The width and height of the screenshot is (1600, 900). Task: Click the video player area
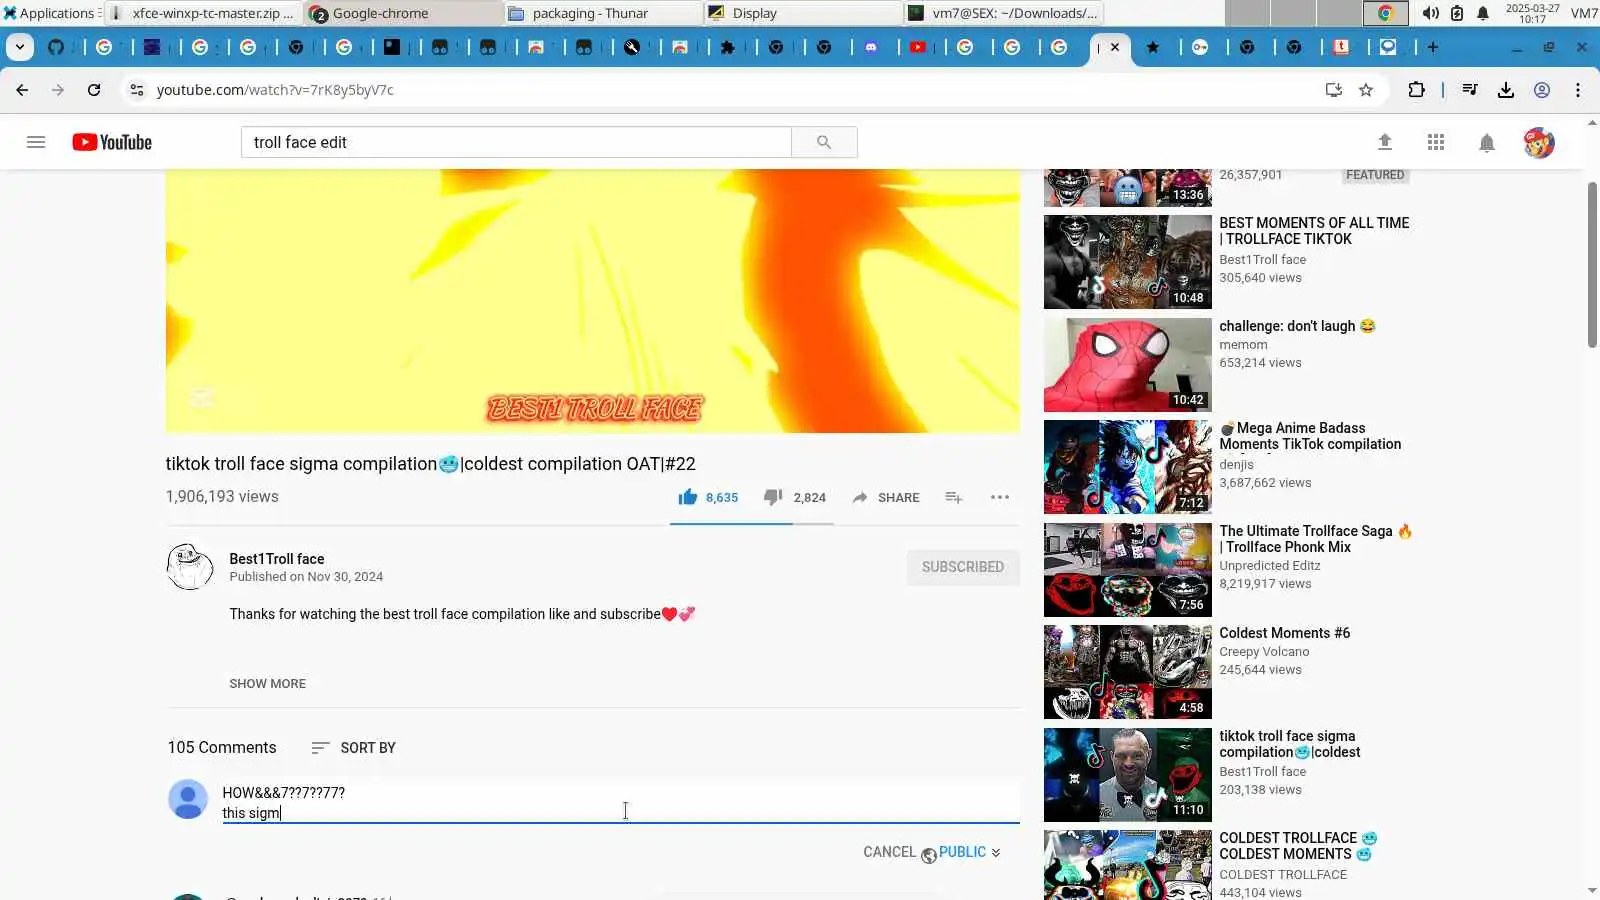[593, 300]
